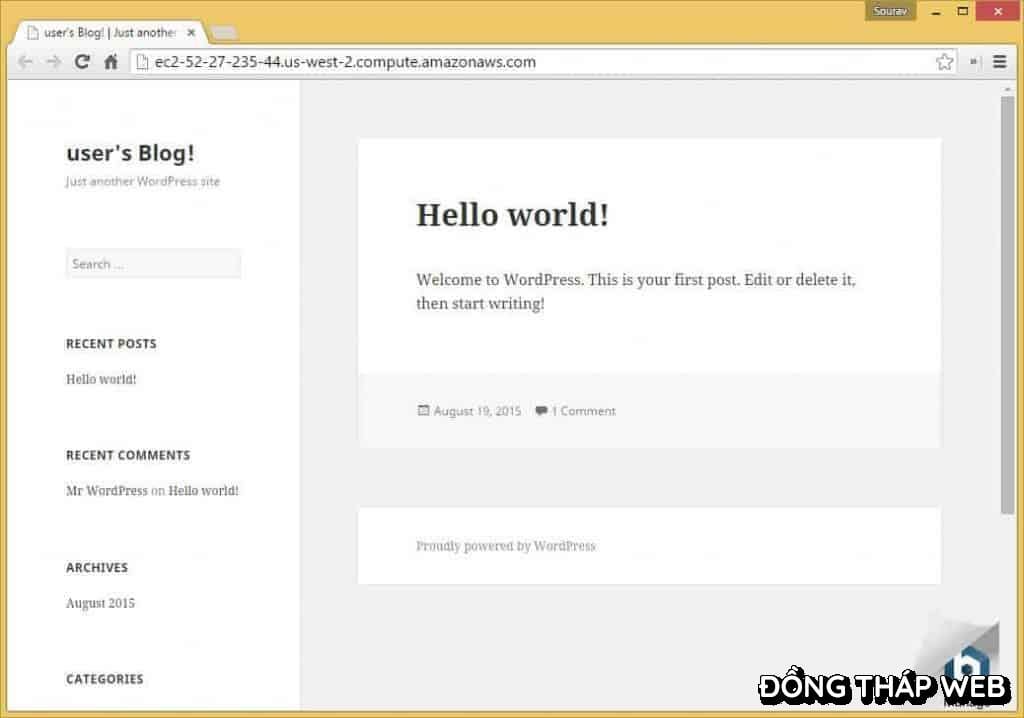
Task: Open the August 2015 archive
Action: click(101, 603)
